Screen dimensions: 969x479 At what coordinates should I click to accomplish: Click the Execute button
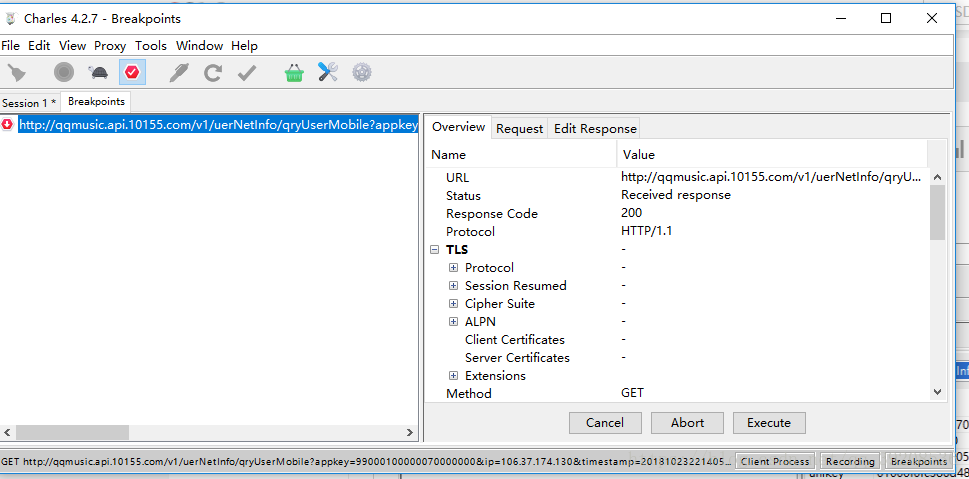[x=769, y=423]
